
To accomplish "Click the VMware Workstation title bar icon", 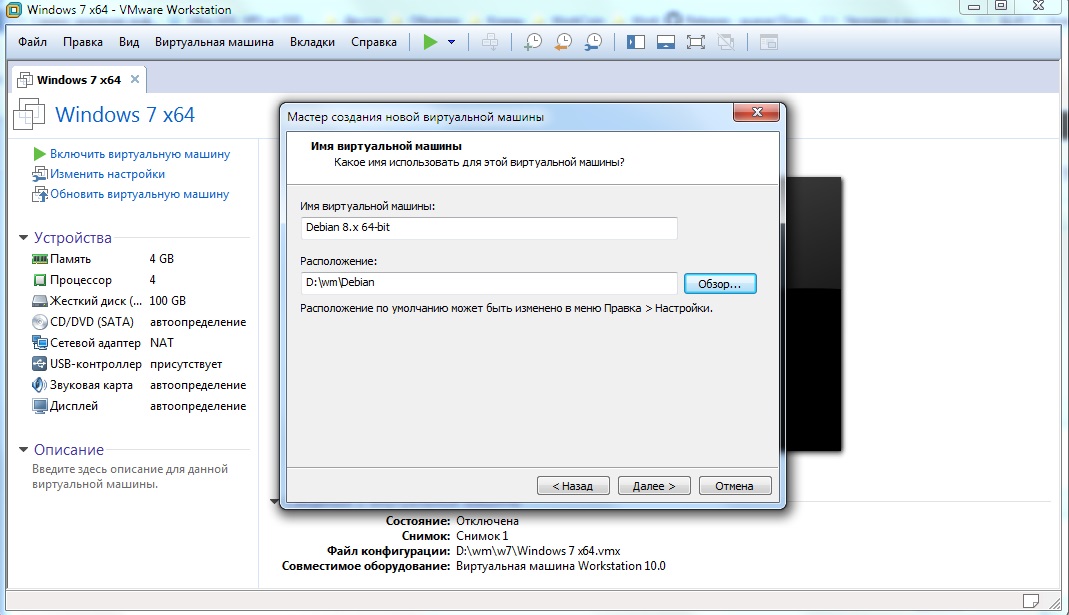I will click(x=13, y=10).
